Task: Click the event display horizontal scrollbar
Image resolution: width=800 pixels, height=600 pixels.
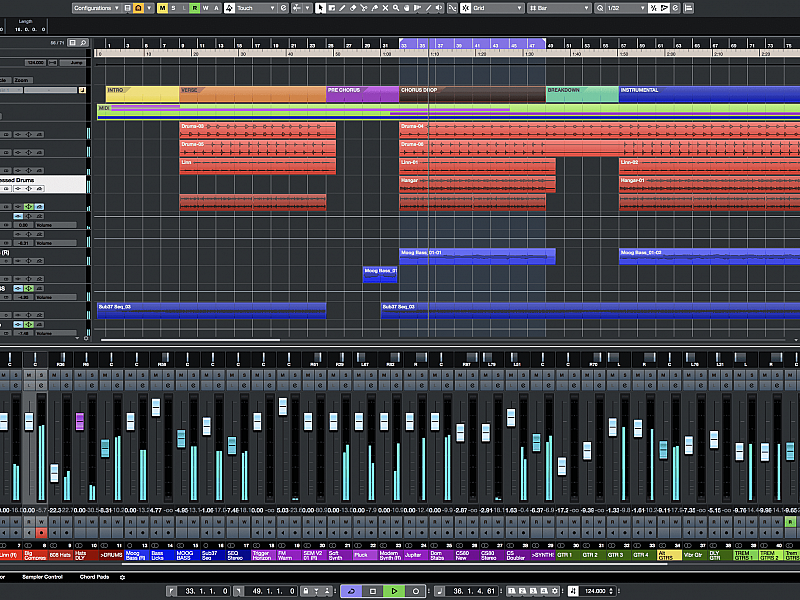Action: 190,340
